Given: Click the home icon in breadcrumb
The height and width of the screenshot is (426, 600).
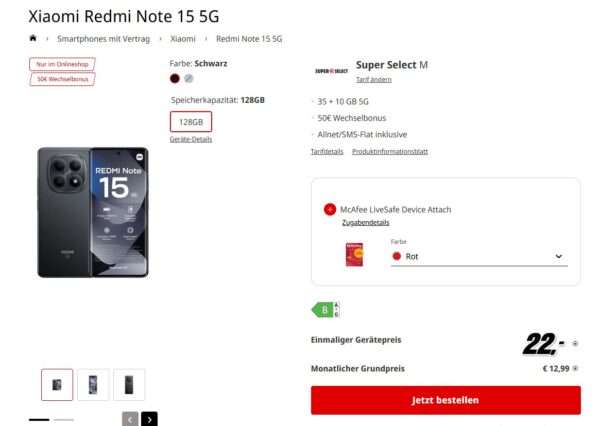Looking at the screenshot, I should pos(33,38).
